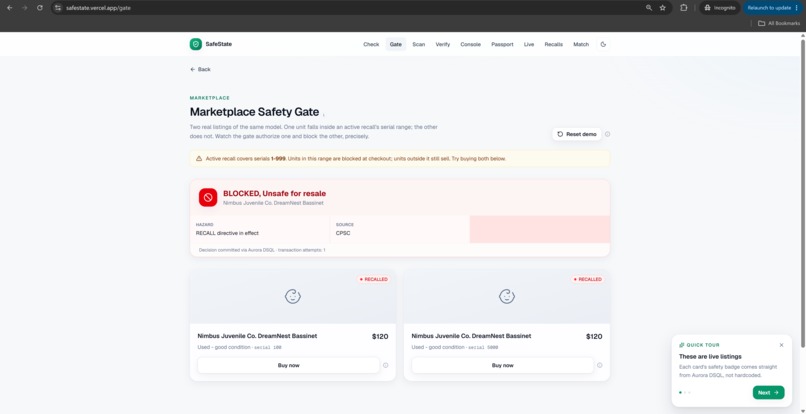Click 'serial 100' label text
The height and width of the screenshot is (414, 806).
coord(268,348)
